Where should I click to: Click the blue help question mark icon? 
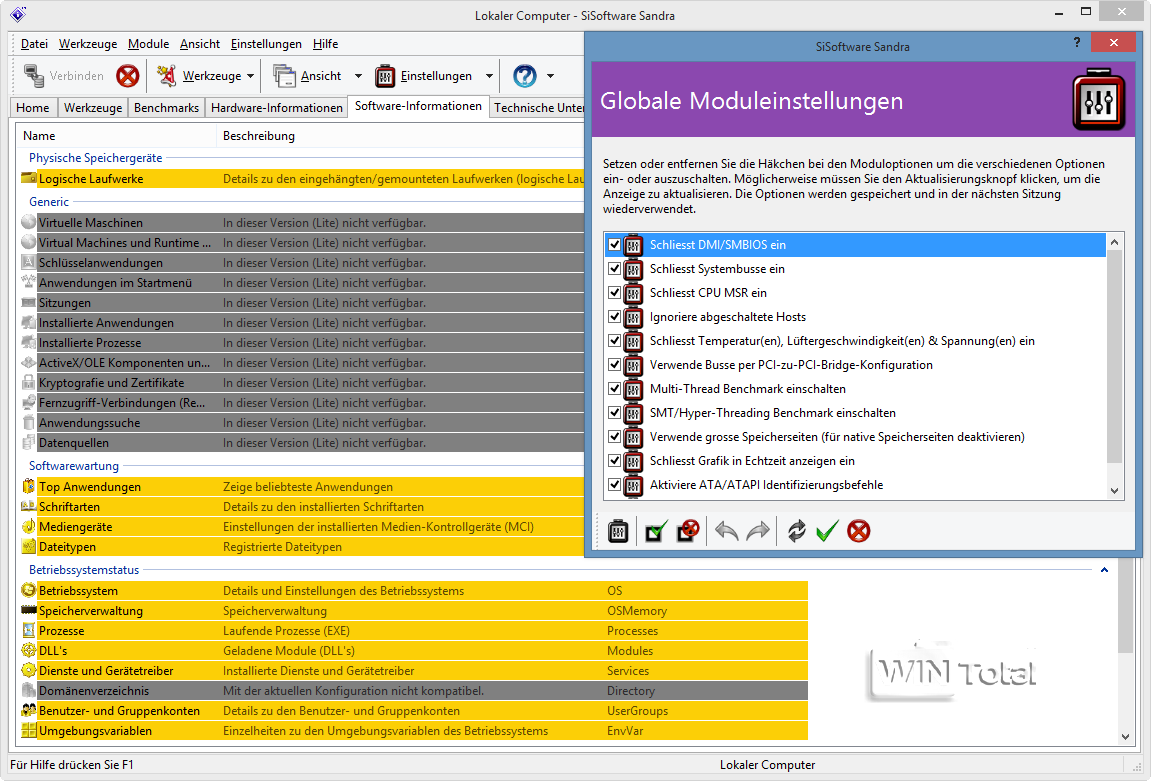point(524,76)
